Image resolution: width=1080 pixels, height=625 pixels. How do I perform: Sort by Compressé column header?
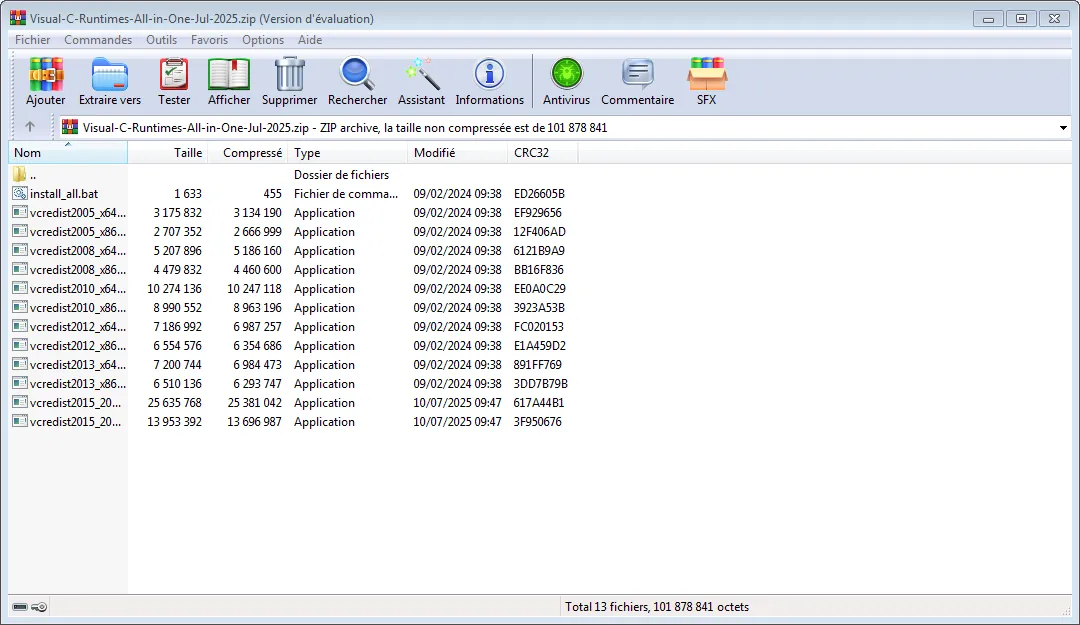tap(248, 152)
